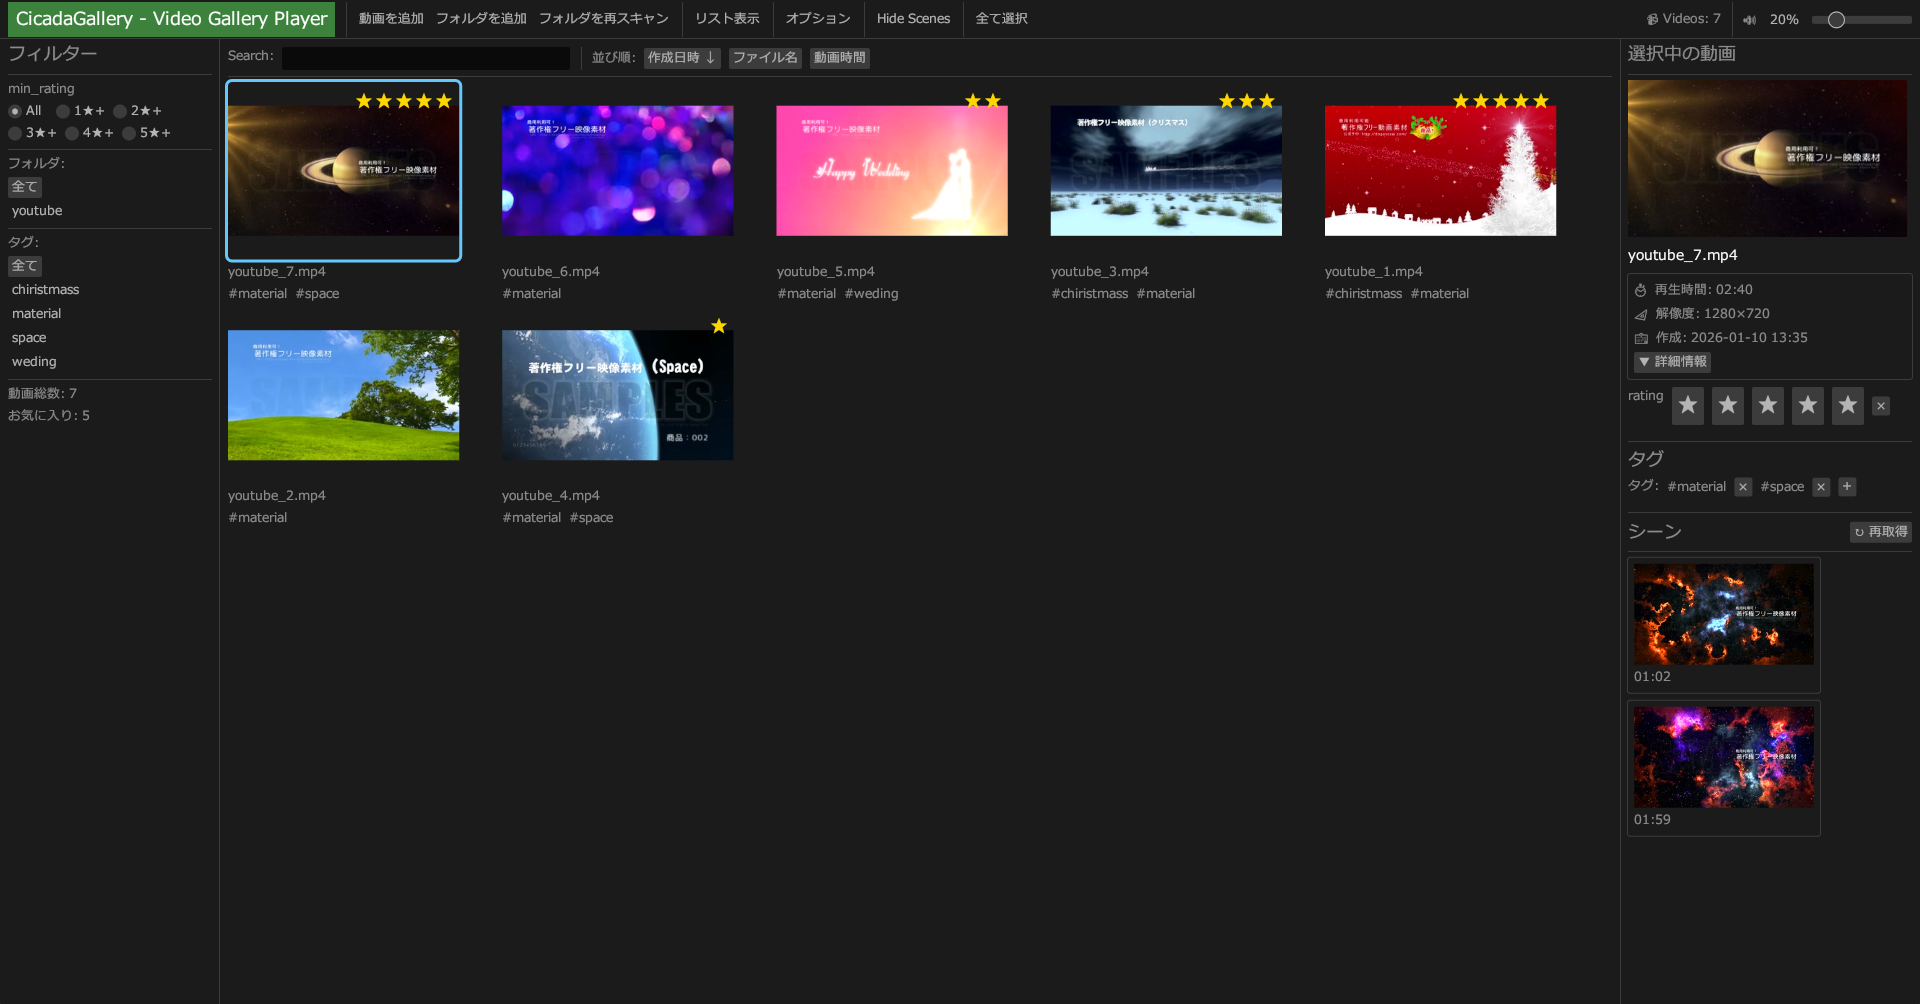Click the 再取得 scene refresh button
Viewport: 1920px width, 1004px height.
[1880, 532]
